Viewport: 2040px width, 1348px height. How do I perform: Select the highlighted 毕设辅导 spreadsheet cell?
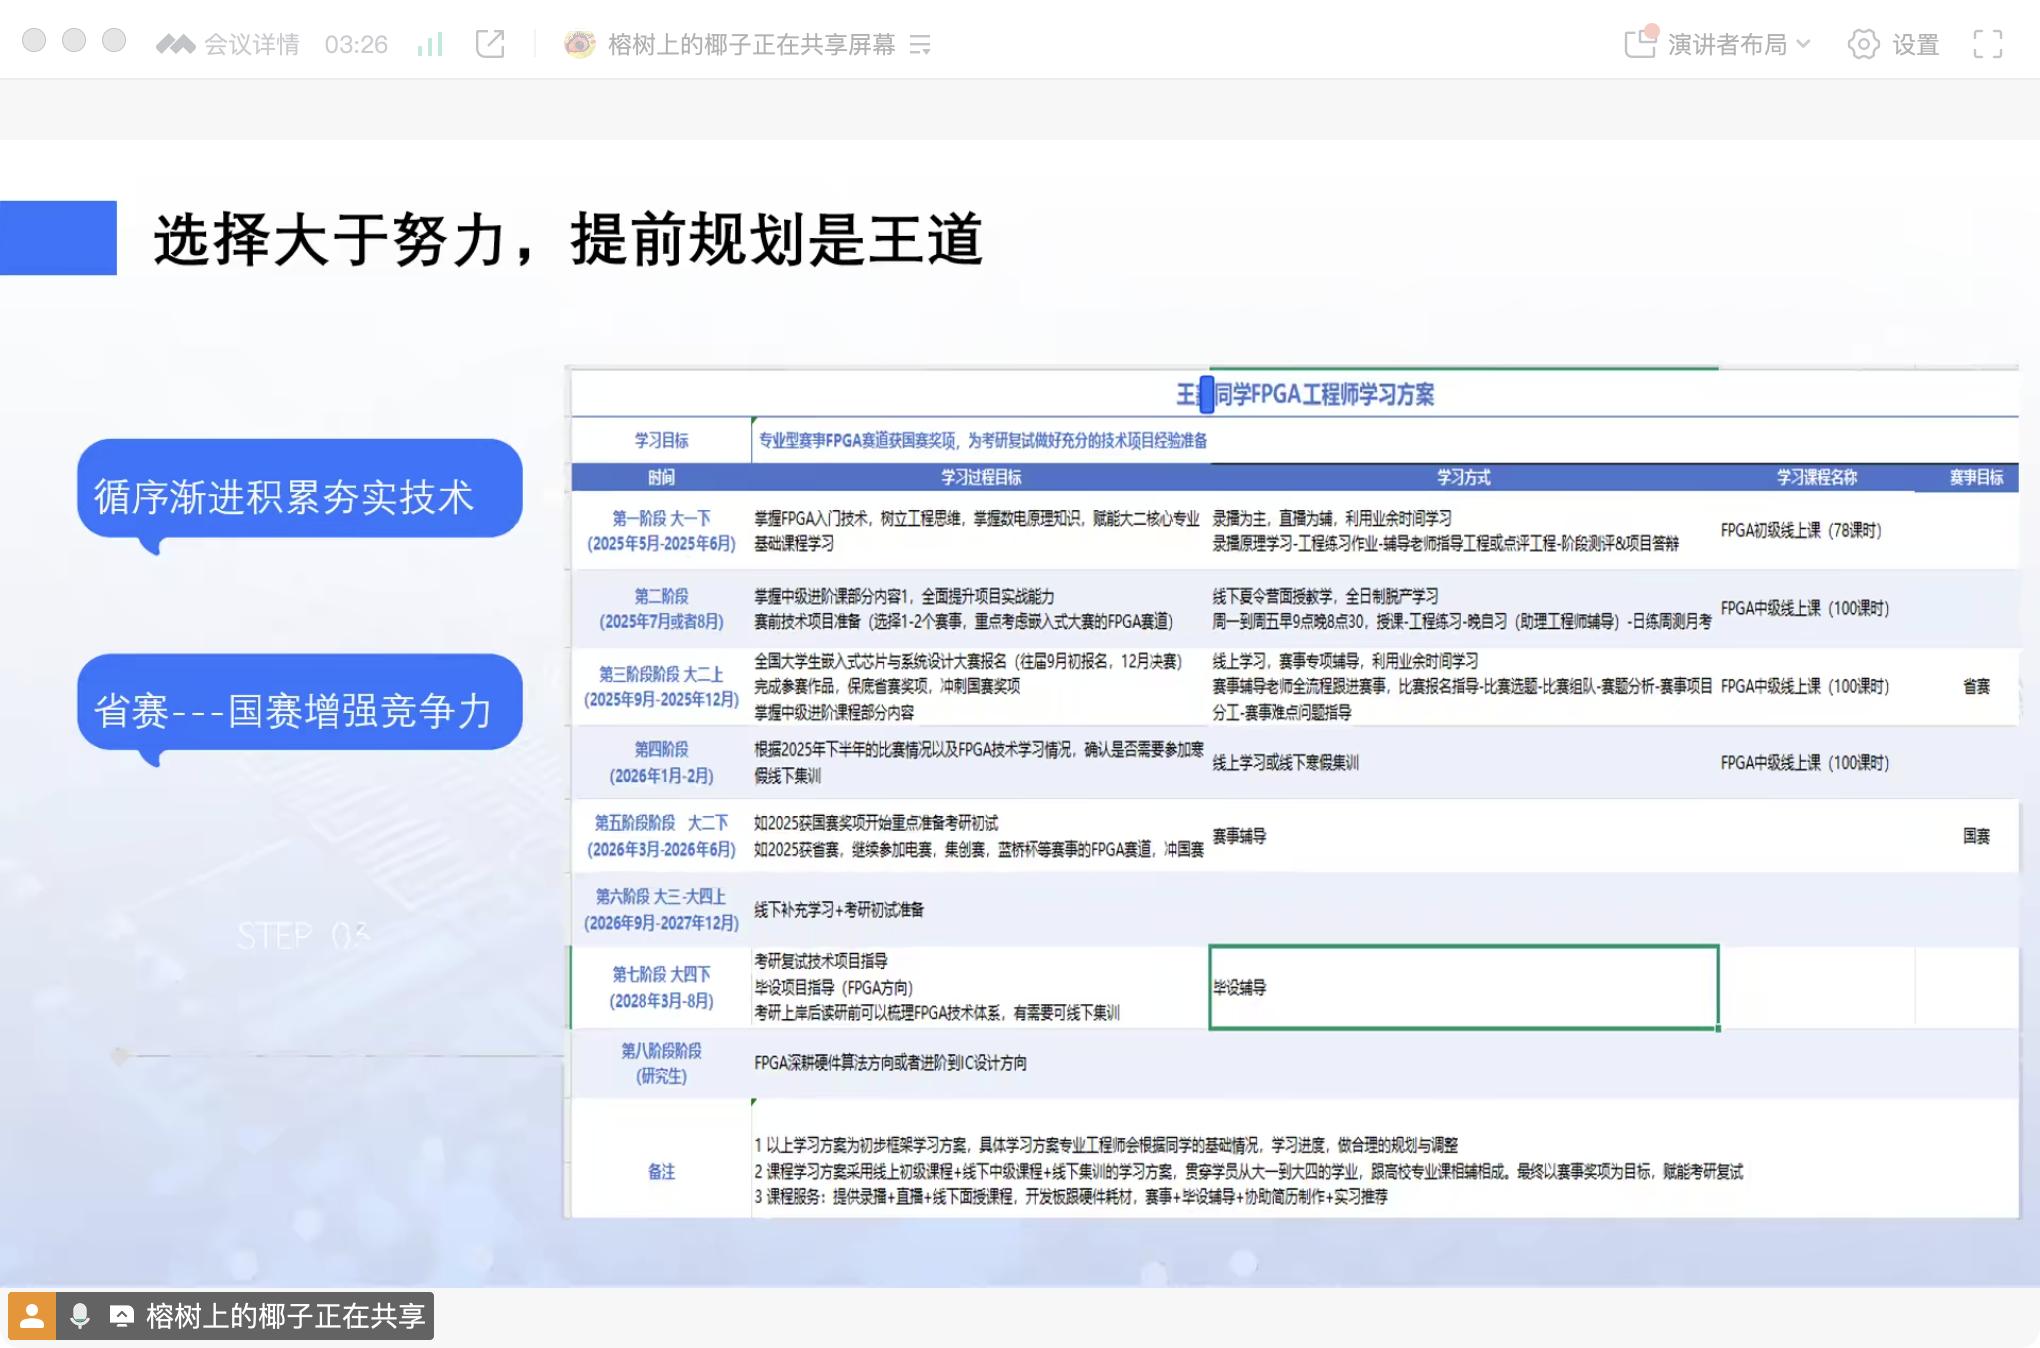pyautogui.click(x=1463, y=988)
